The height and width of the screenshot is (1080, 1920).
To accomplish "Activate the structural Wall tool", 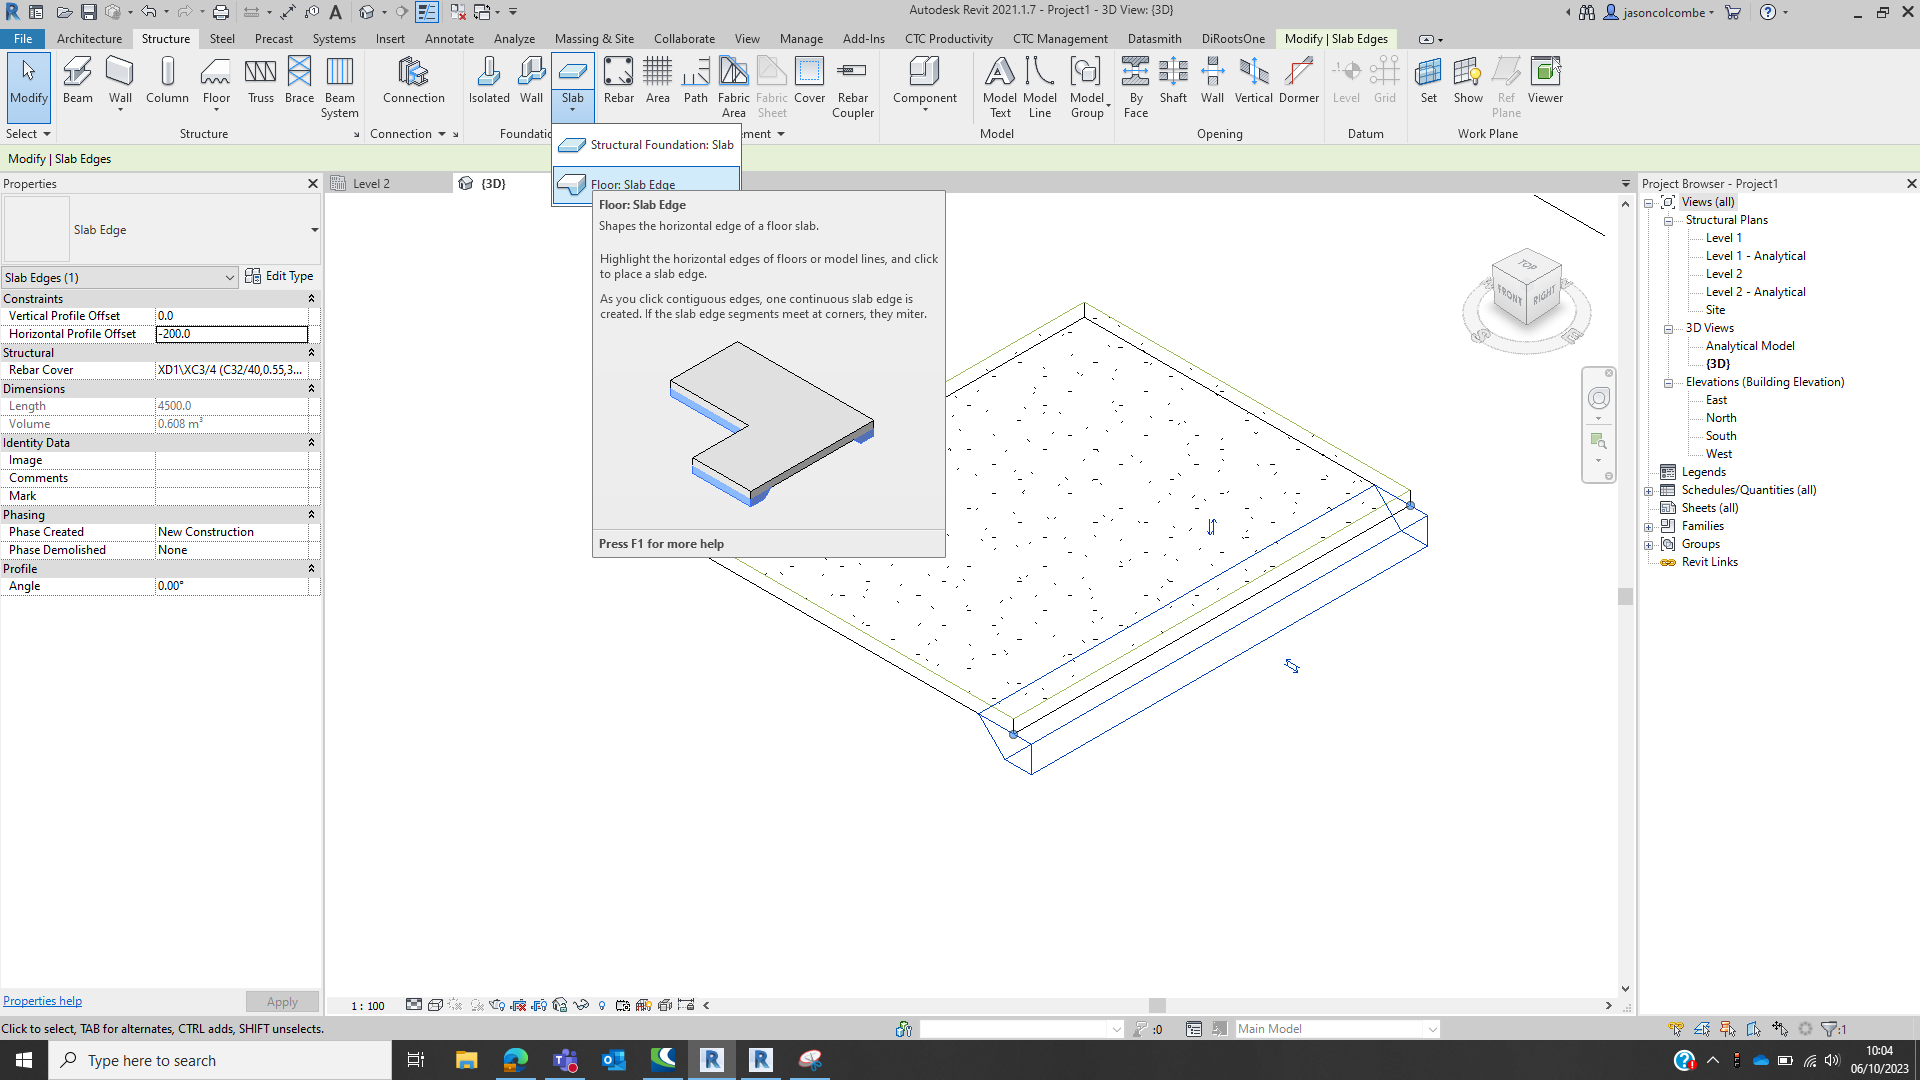I will [x=120, y=80].
